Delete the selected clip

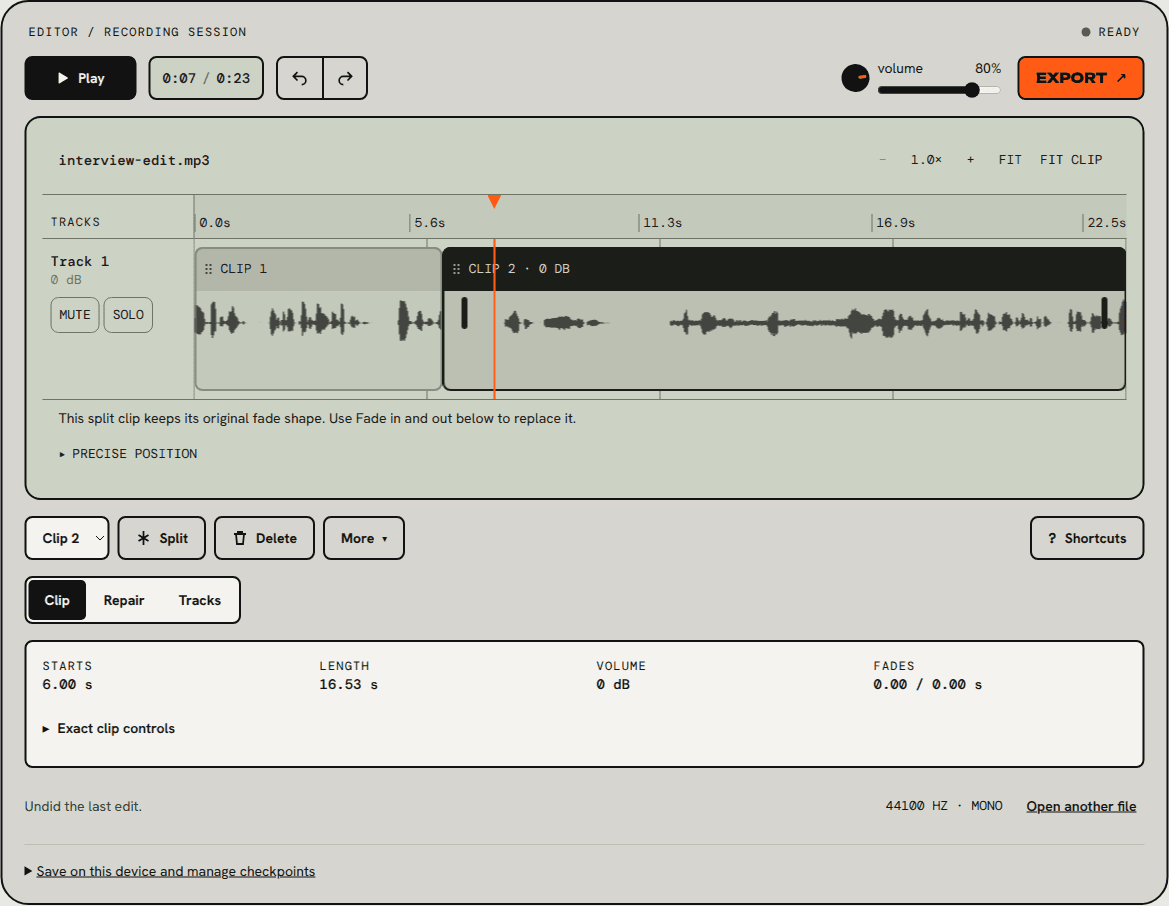coord(265,538)
